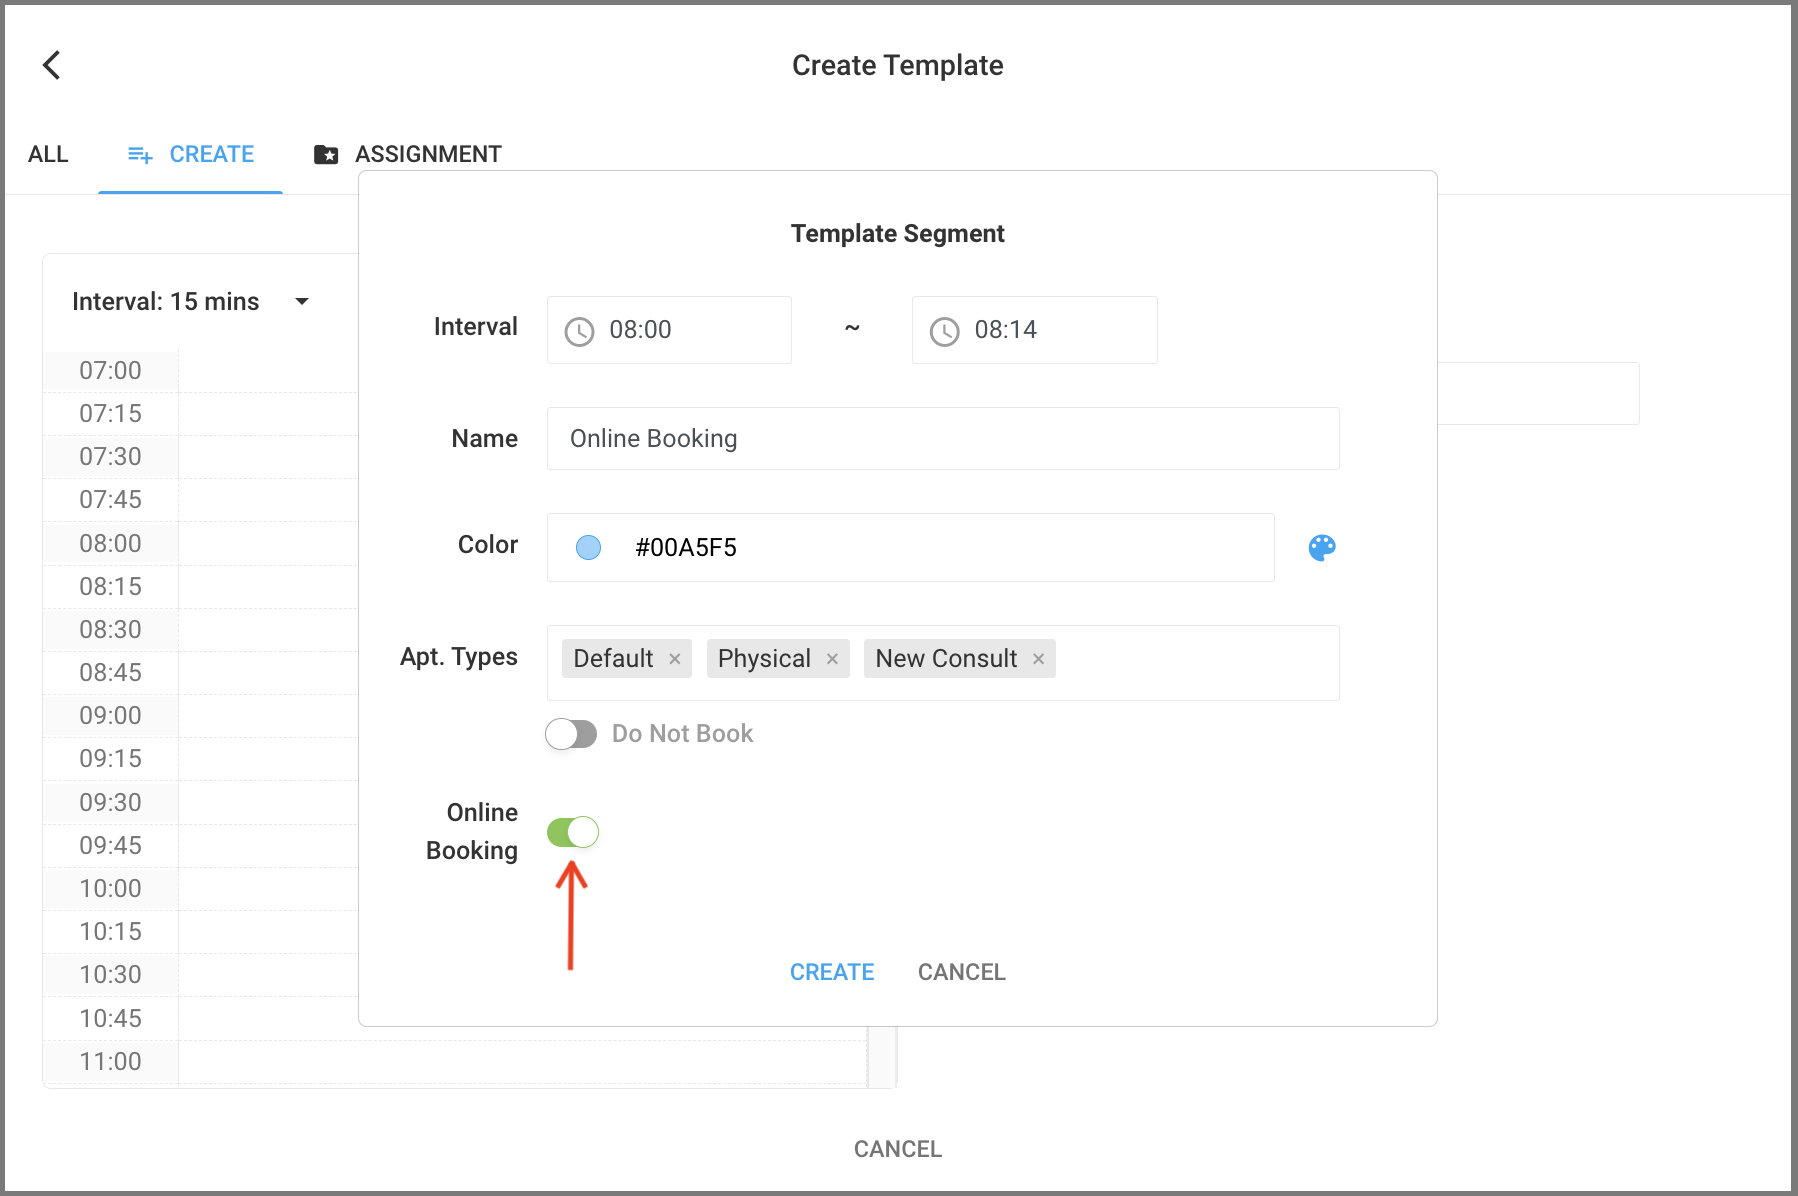Switch to the ALL tab

point(48,154)
